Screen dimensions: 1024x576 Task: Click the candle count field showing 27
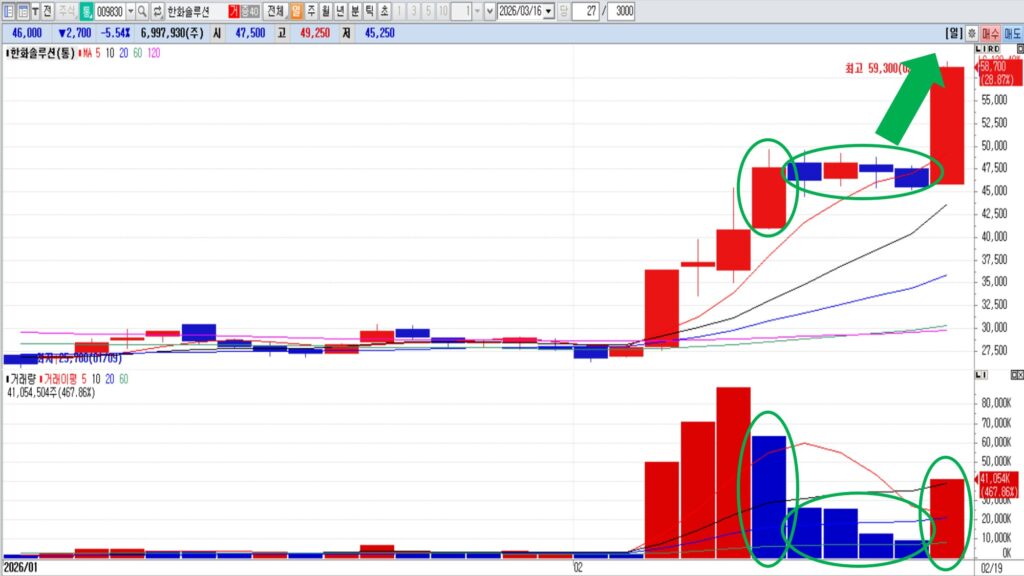point(584,11)
